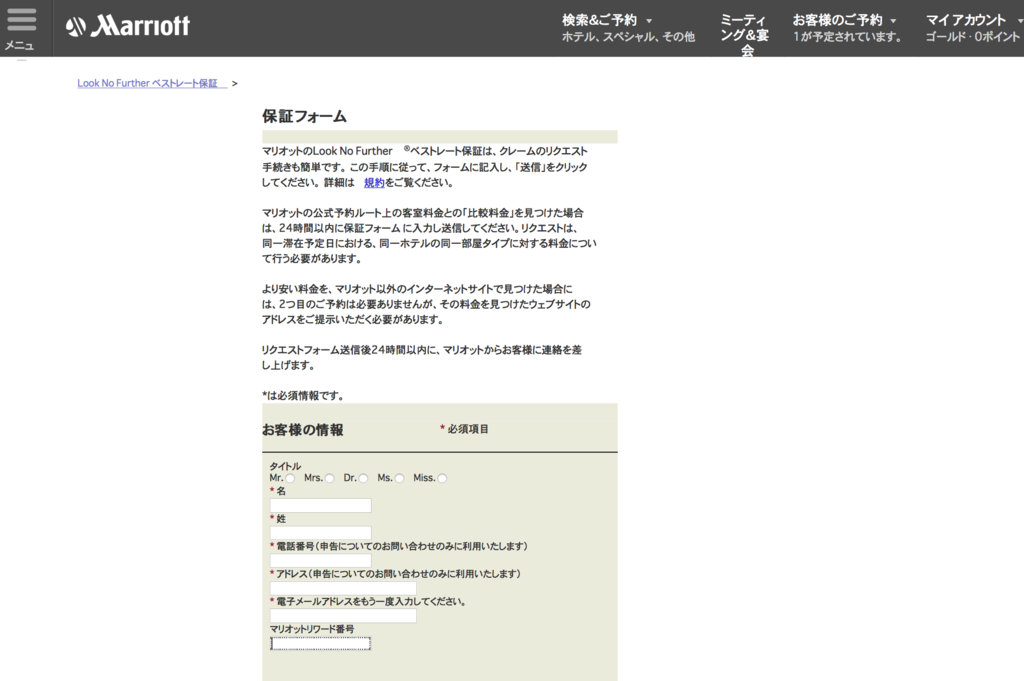Select the Dr. title radio button
Viewport: 1024px width, 681px height.
coord(364,479)
